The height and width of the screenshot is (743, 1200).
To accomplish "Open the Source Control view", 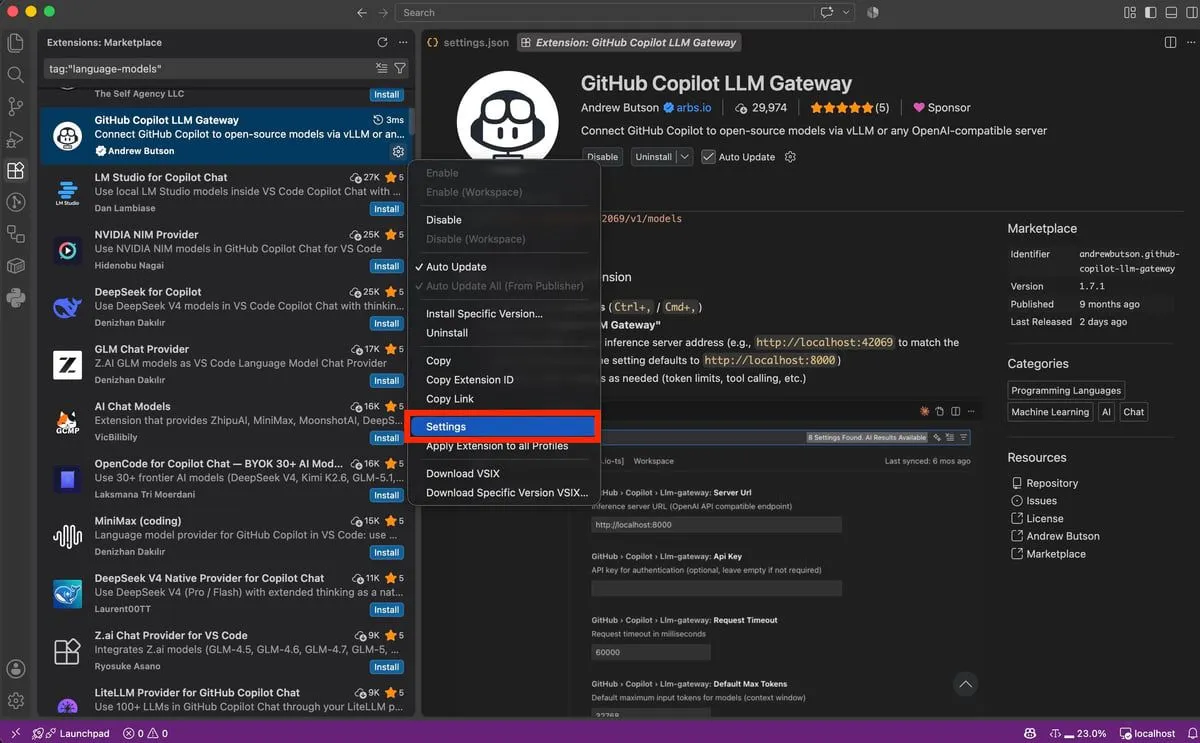I will 15,106.
